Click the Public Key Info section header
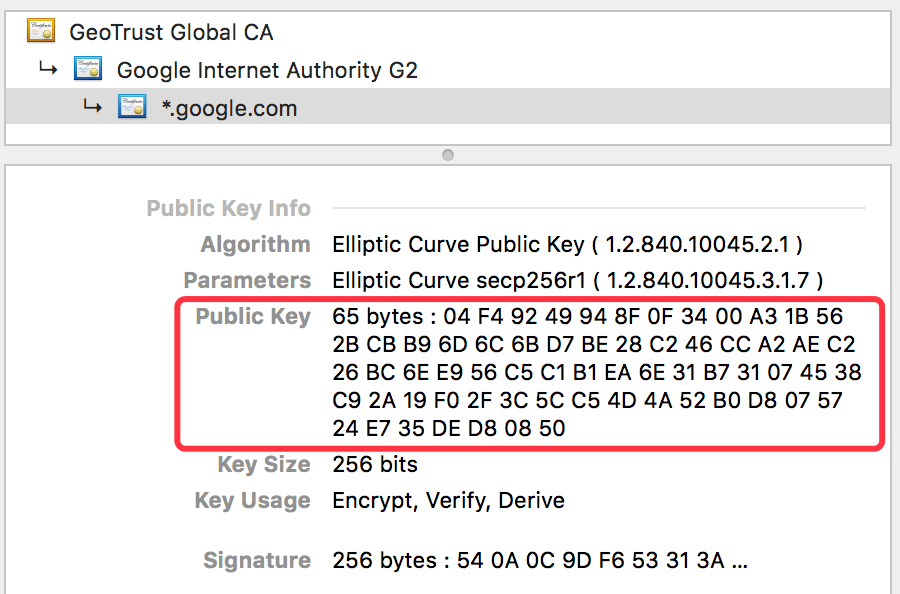 point(228,208)
